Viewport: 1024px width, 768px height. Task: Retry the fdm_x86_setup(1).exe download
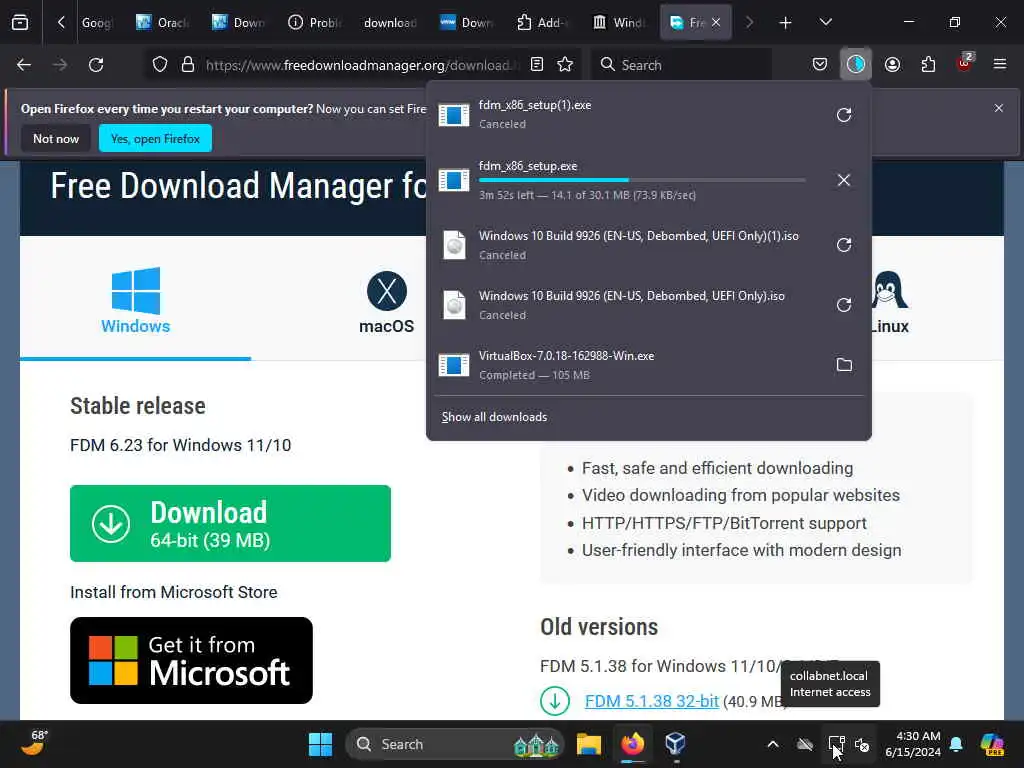pyautogui.click(x=844, y=115)
